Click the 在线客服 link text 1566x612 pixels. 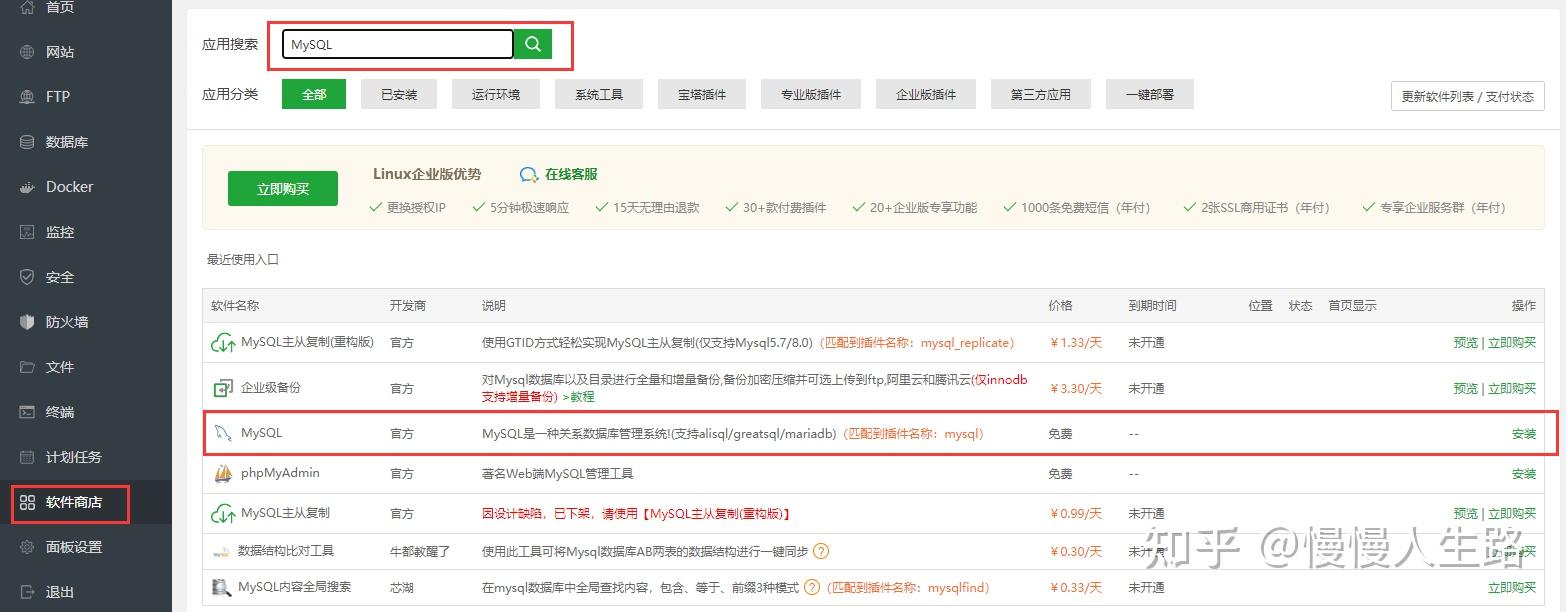(571, 174)
